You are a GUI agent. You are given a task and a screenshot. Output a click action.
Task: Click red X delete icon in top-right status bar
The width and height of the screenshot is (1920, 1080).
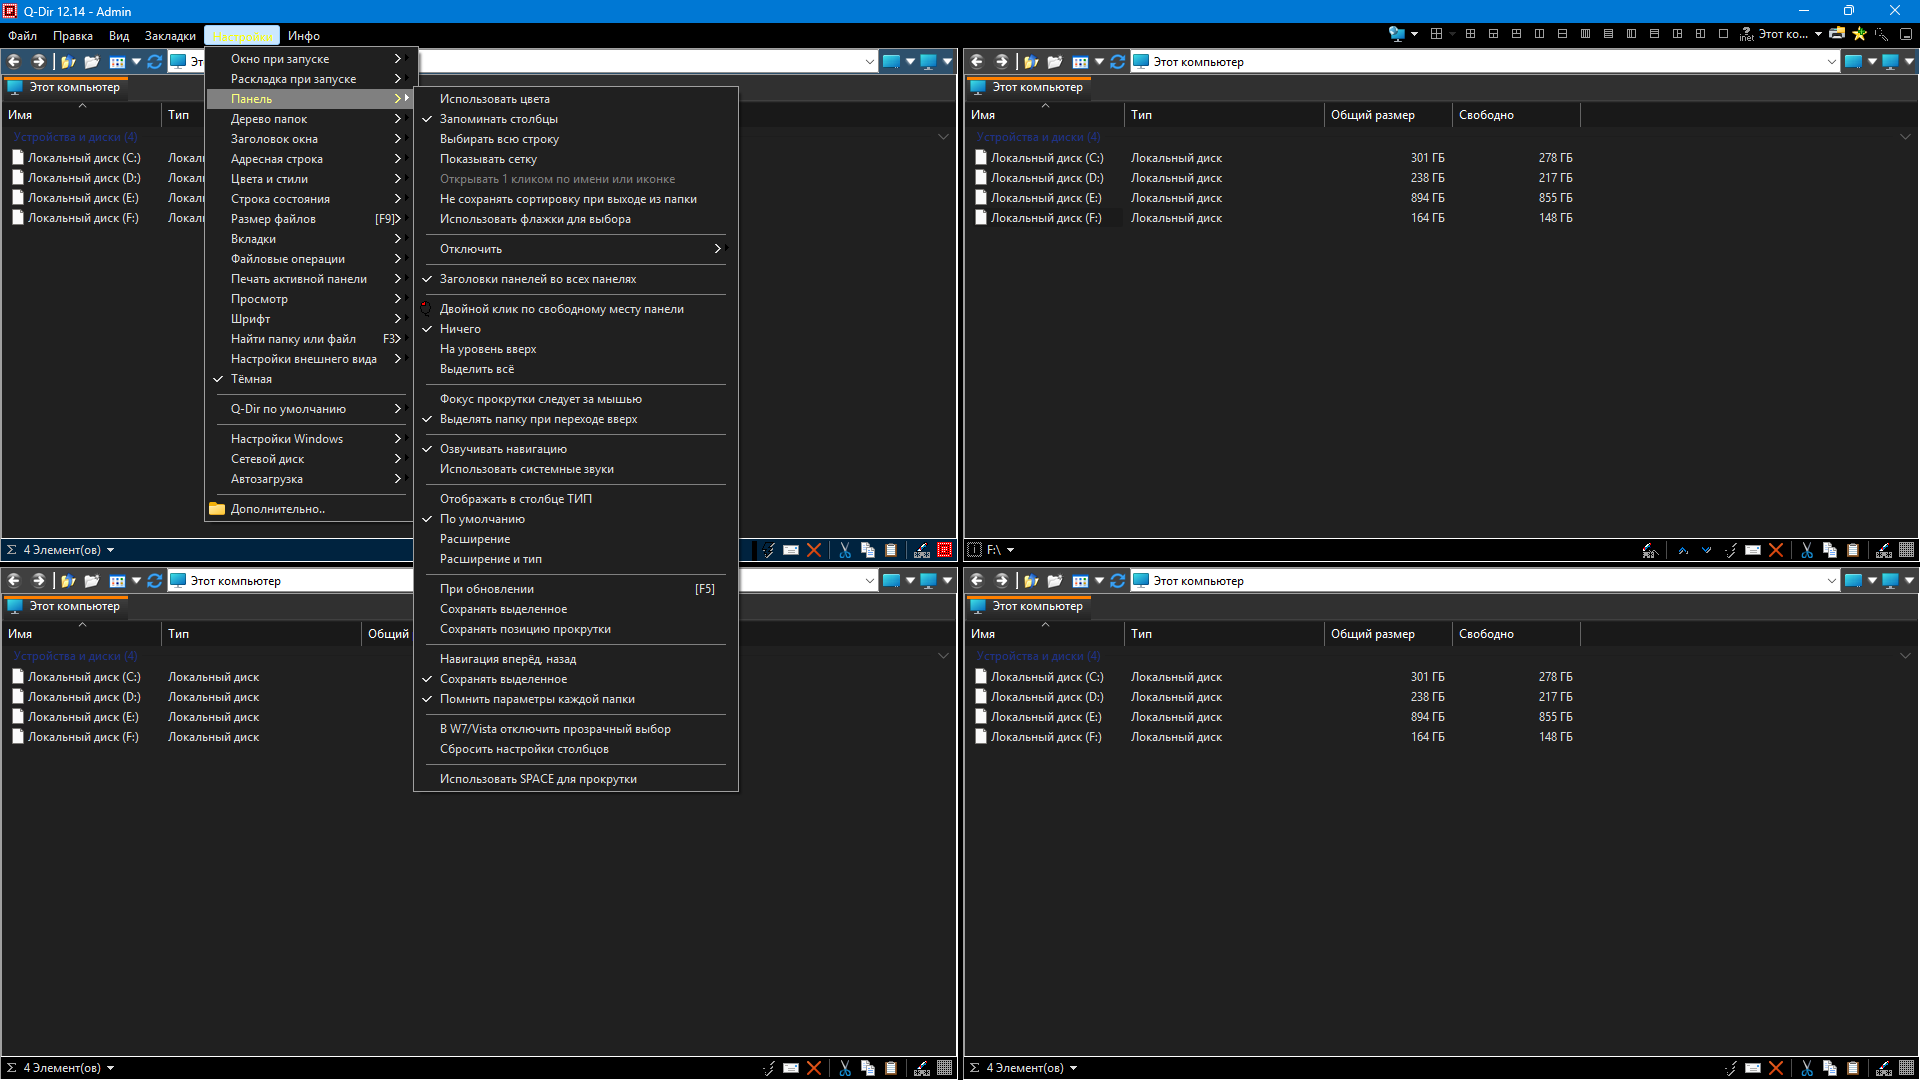(x=1776, y=550)
